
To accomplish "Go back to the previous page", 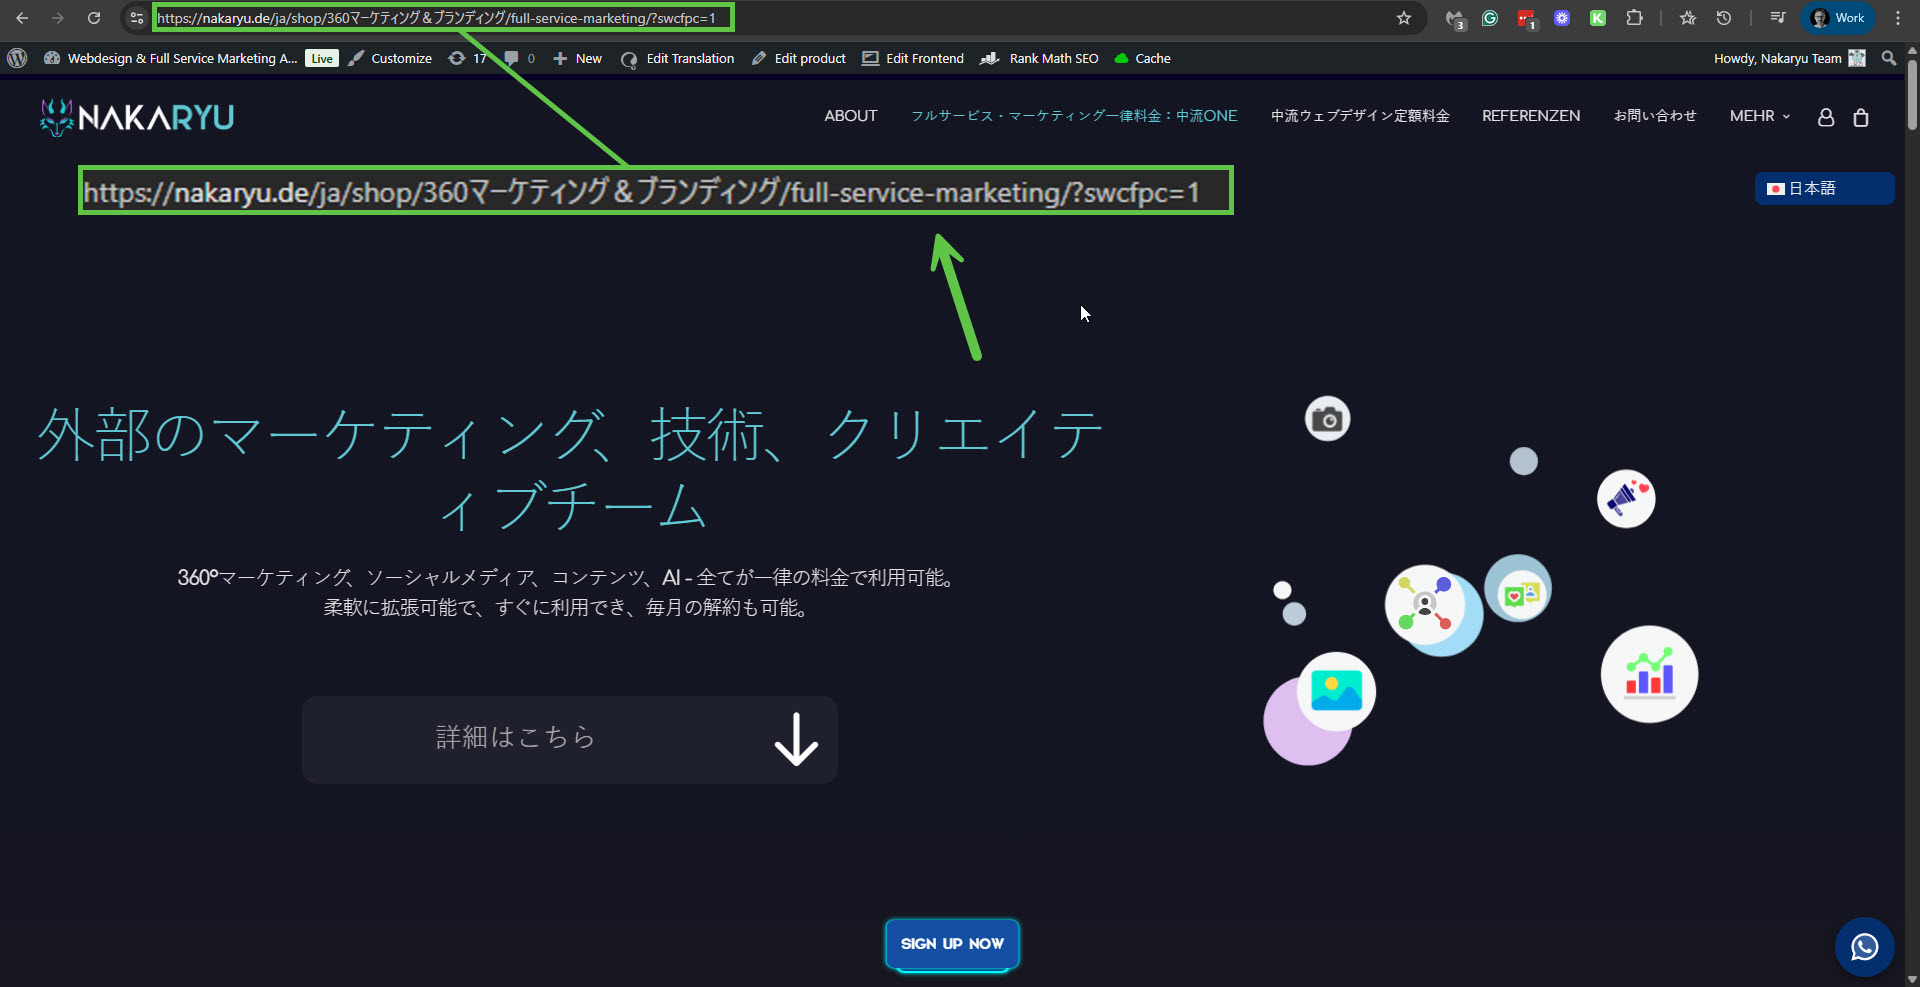I will coord(22,18).
